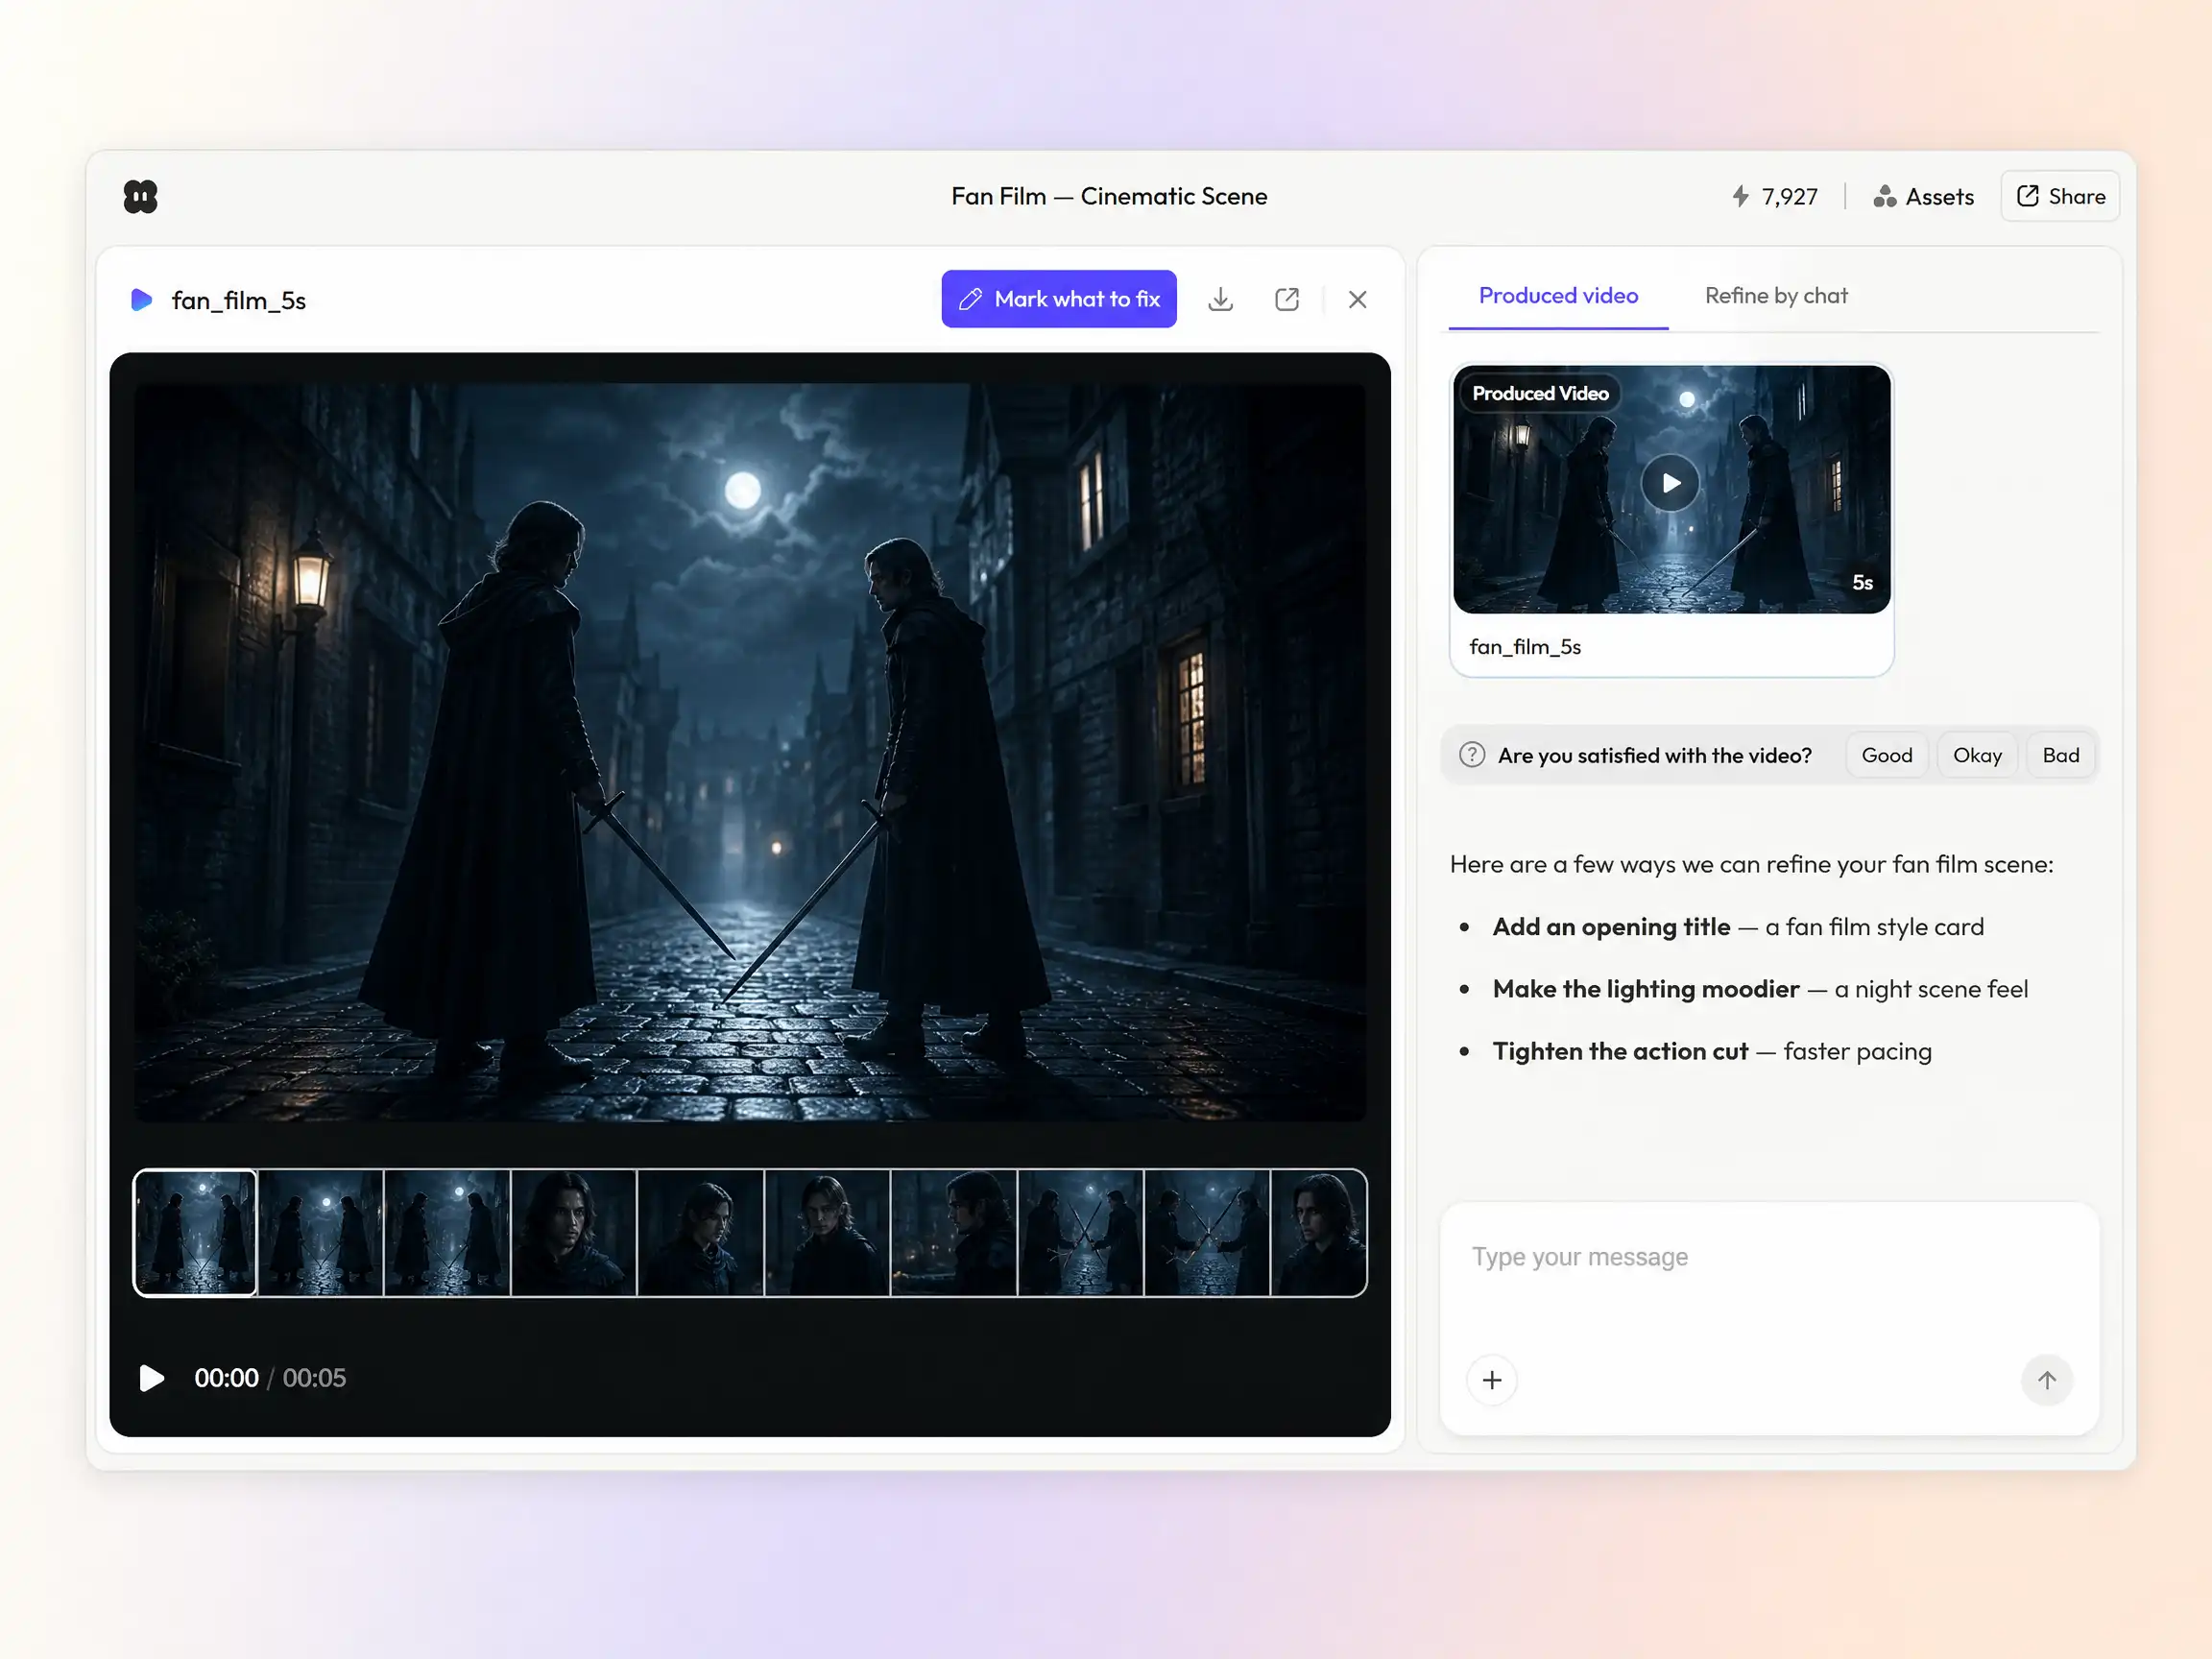Download the fan_film_5s video
This screenshot has height=1659, width=2212.
click(1220, 299)
